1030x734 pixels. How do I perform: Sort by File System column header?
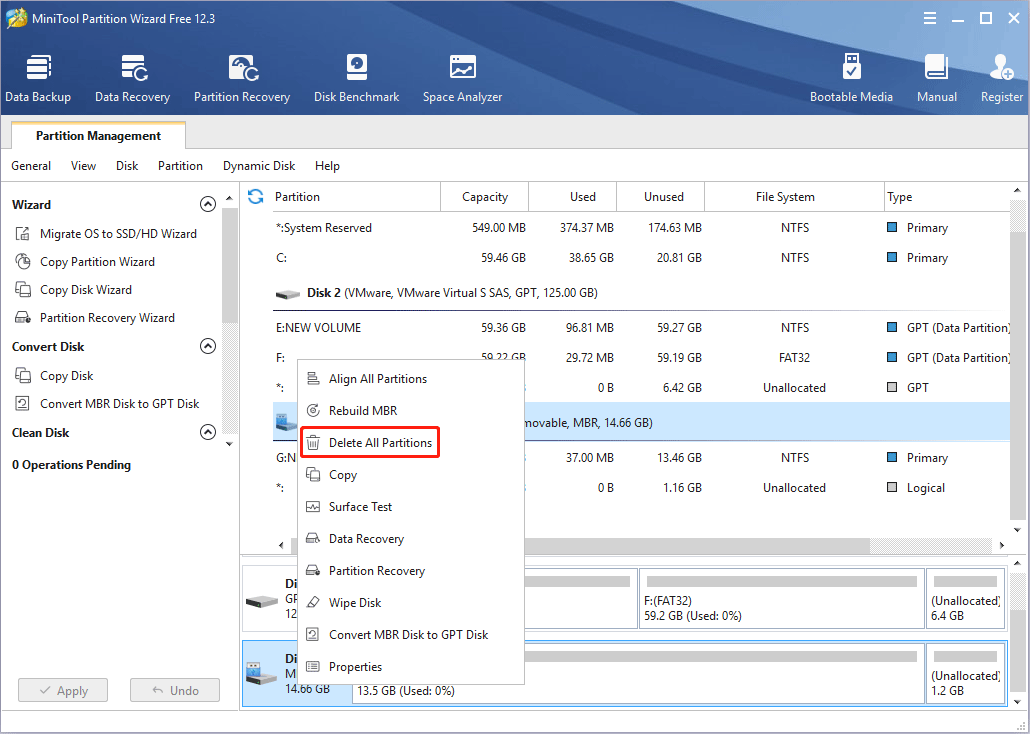pos(795,196)
